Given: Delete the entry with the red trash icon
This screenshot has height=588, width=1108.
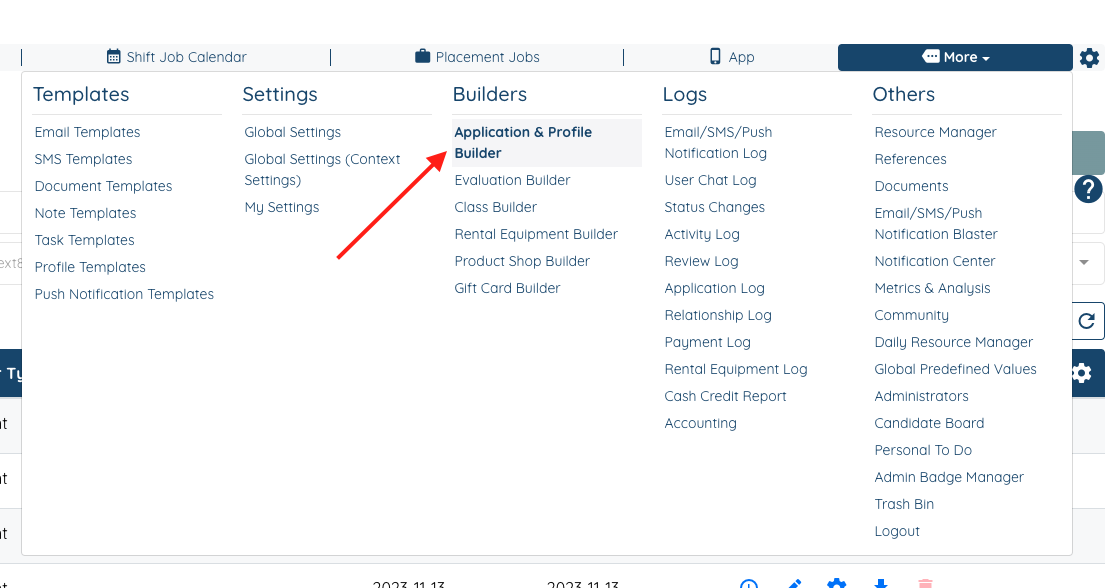Looking at the screenshot, I should (924, 582).
